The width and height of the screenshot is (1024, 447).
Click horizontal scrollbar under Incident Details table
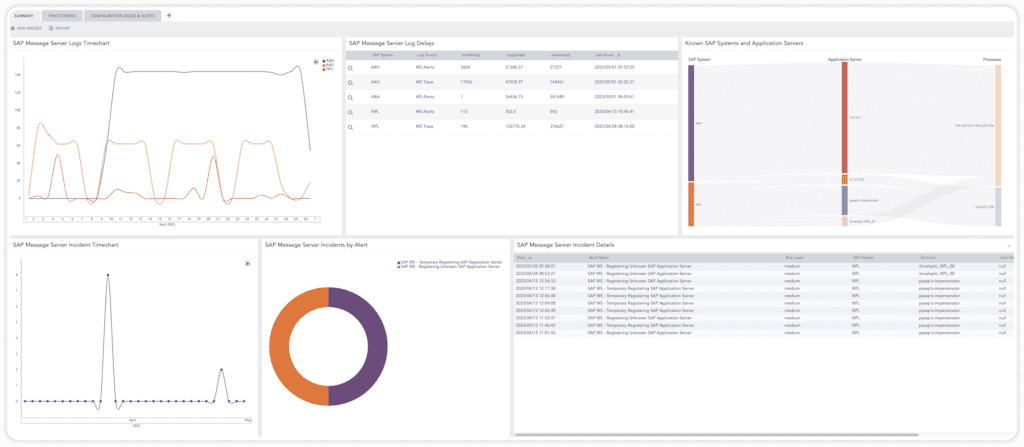click(x=716, y=435)
